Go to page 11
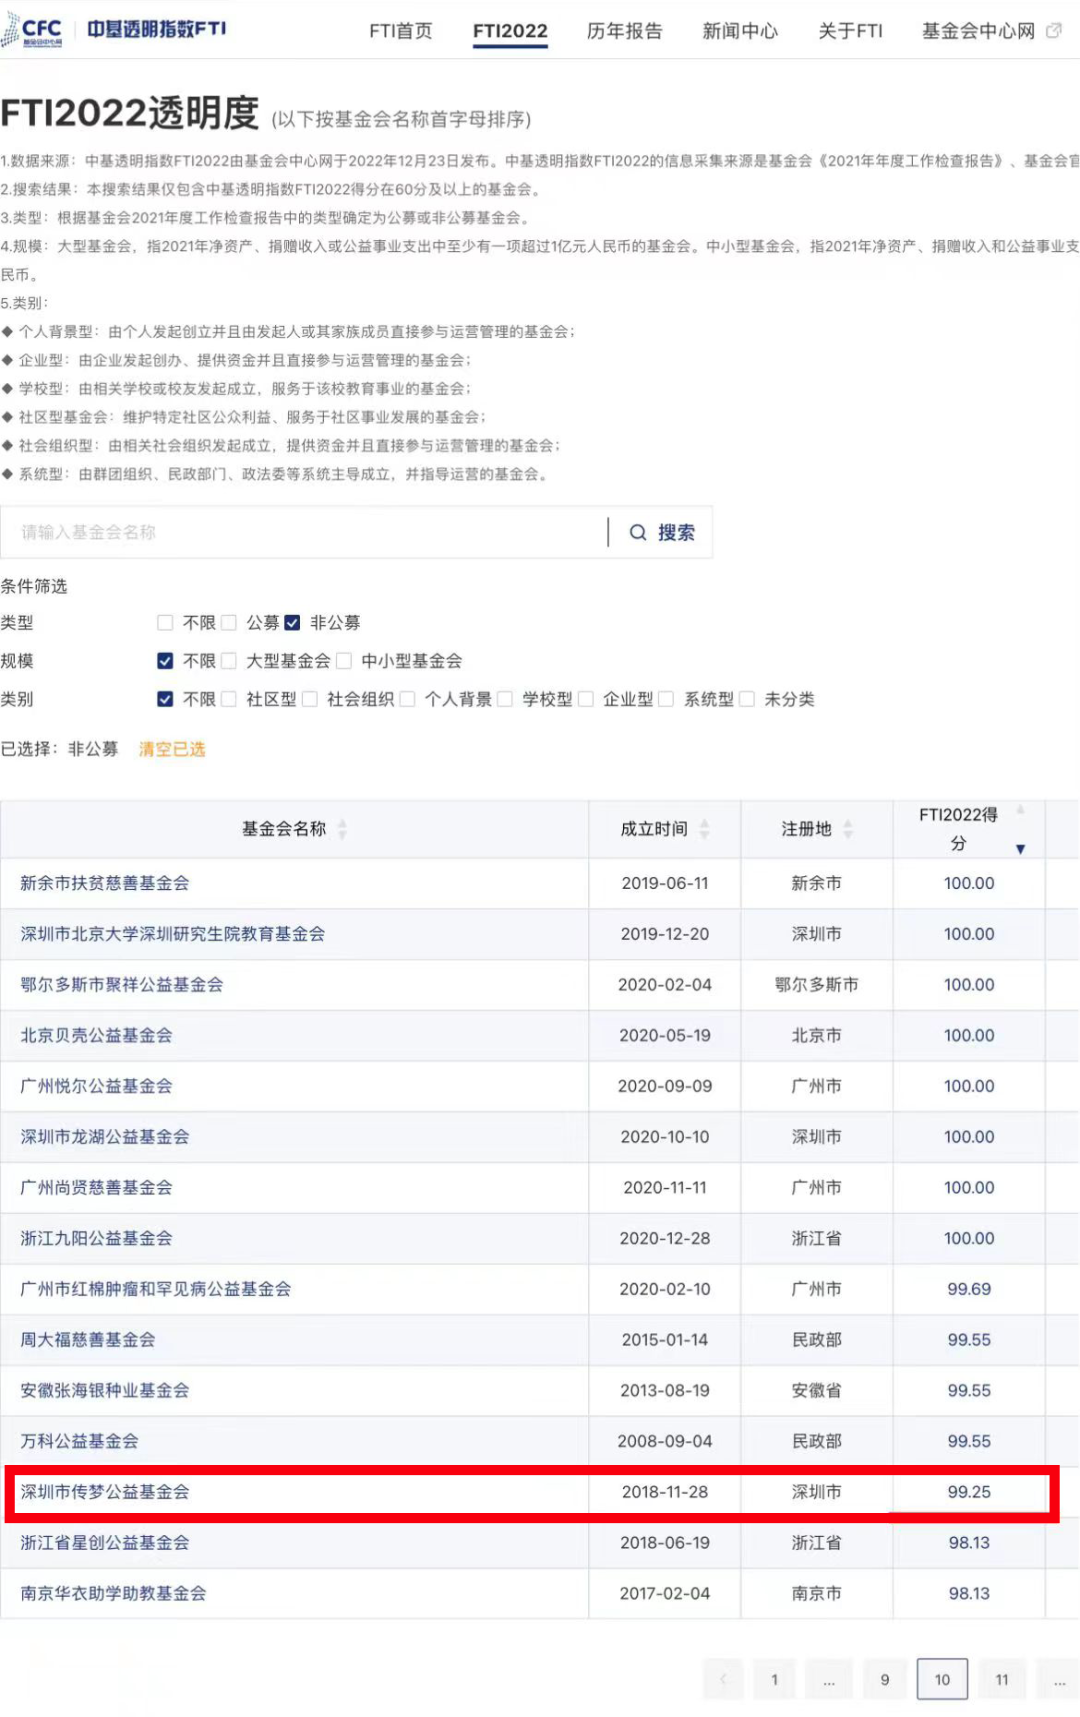The image size is (1080, 1717). coord(1002,1680)
